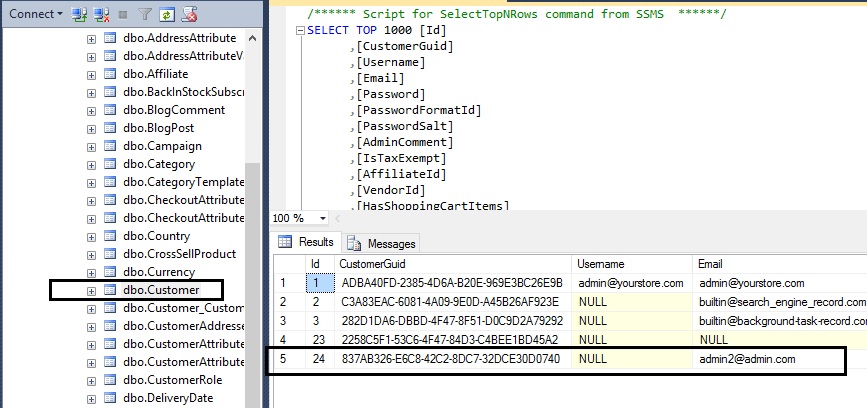
Task: Collapse the SELECT statement outline in editor
Action: 299,30
